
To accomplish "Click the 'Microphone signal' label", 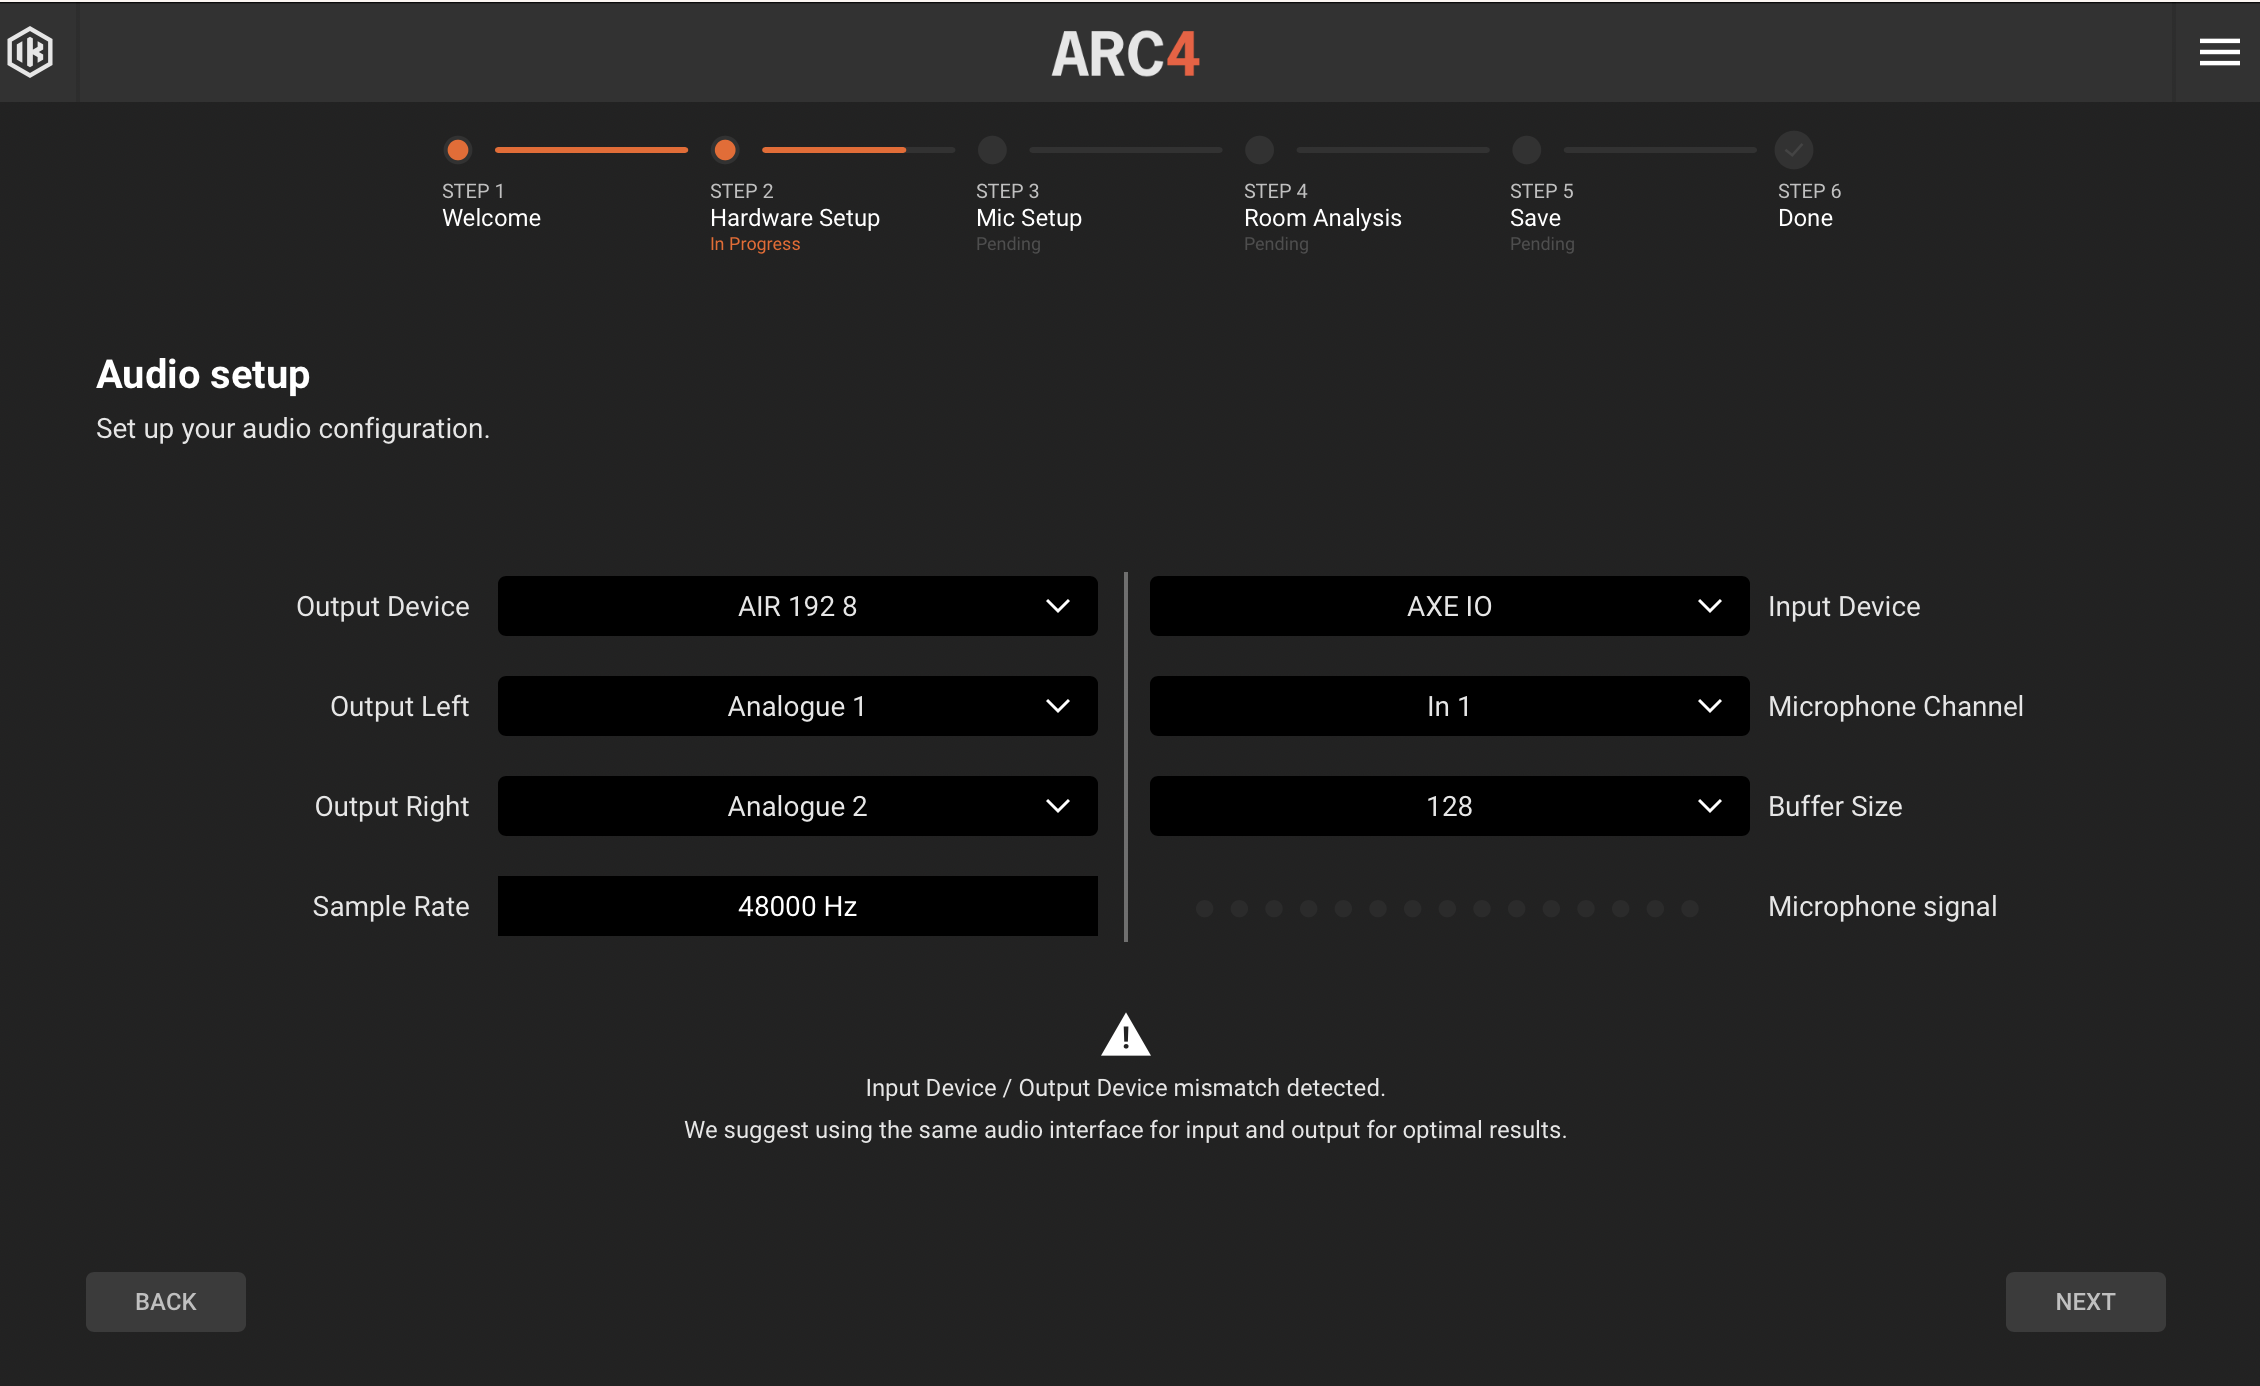I will click(x=1882, y=906).
